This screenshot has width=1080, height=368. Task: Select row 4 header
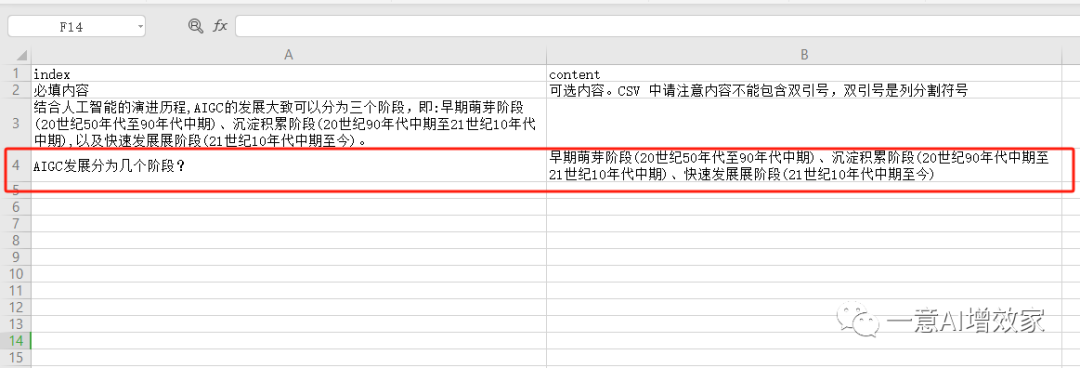15,165
